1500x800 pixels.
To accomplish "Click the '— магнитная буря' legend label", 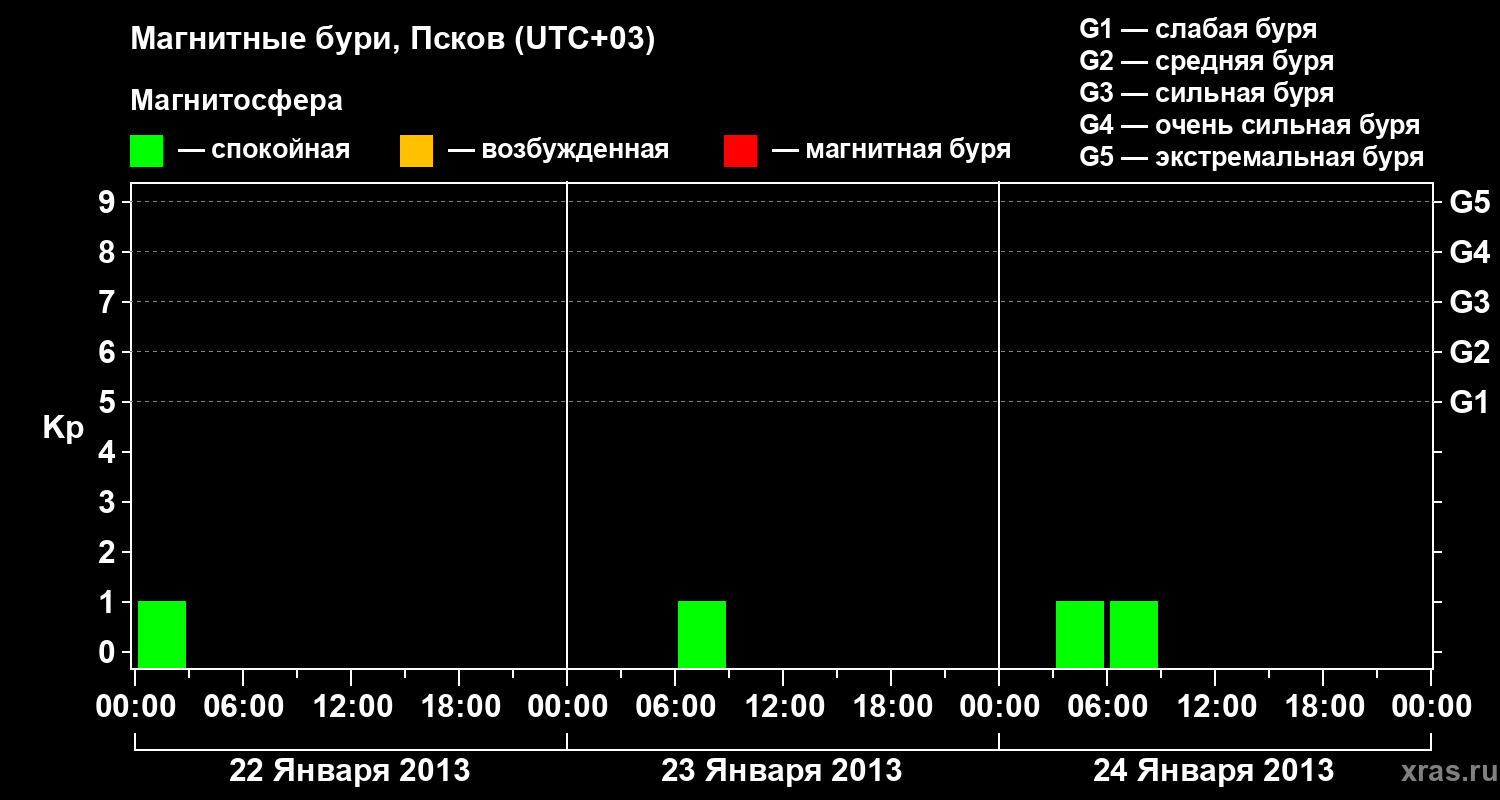I will (891, 150).
